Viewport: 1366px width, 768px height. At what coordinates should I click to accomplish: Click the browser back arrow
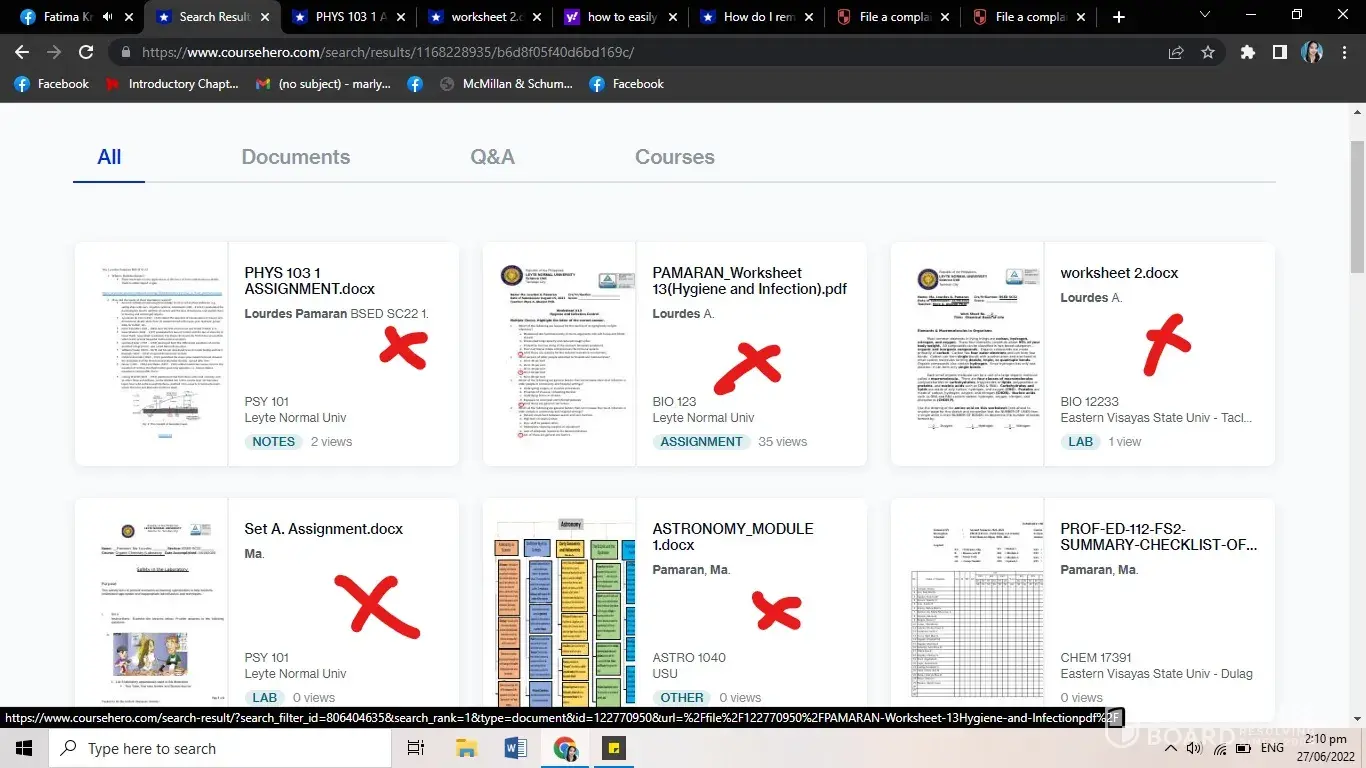pyautogui.click(x=22, y=52)
